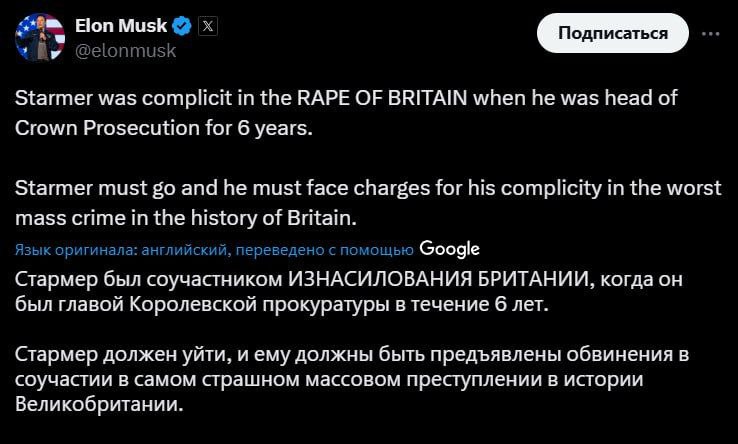Click the @elonmusk handle
This screenshot has height=444, width=738.
(126, 50)
